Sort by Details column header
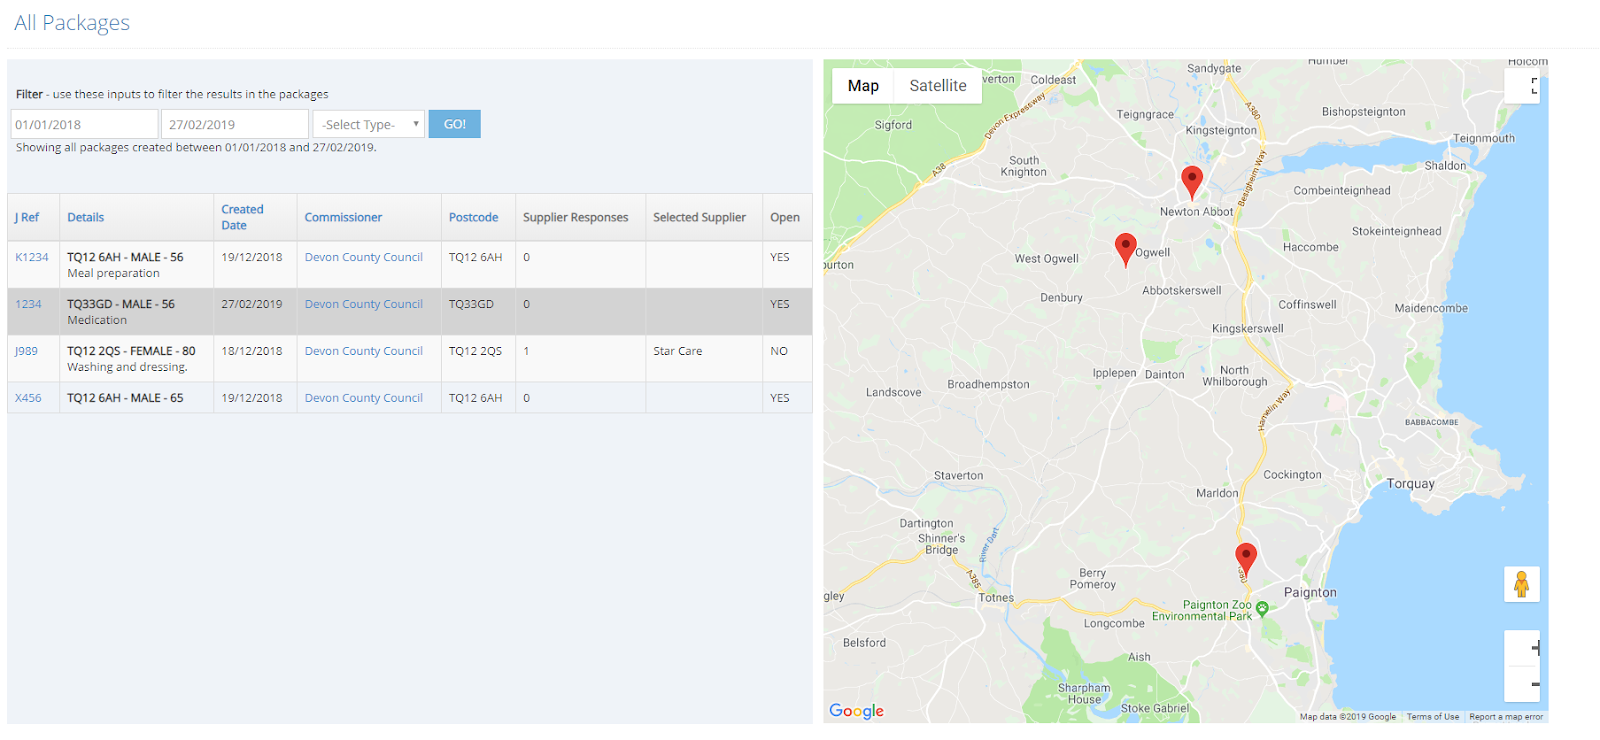This screenshot has height=740, width=1600. tap(86, 217)
